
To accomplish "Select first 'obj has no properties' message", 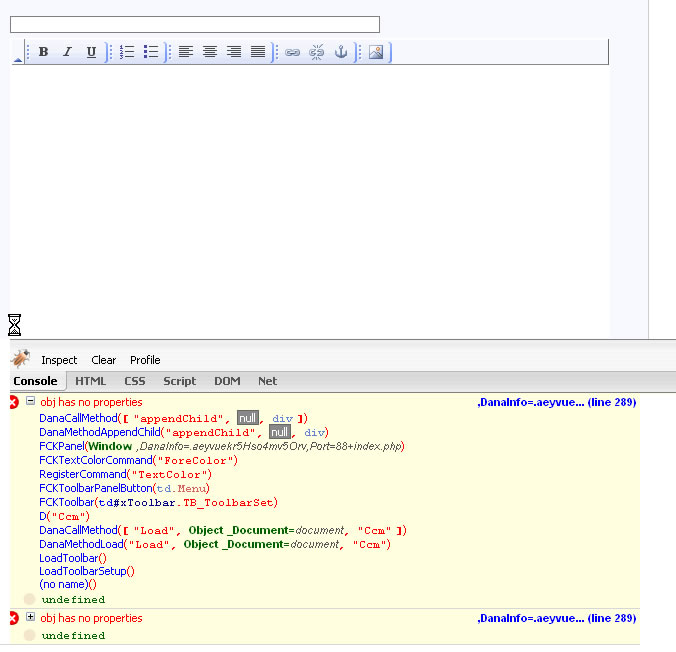I will (91, 402).
